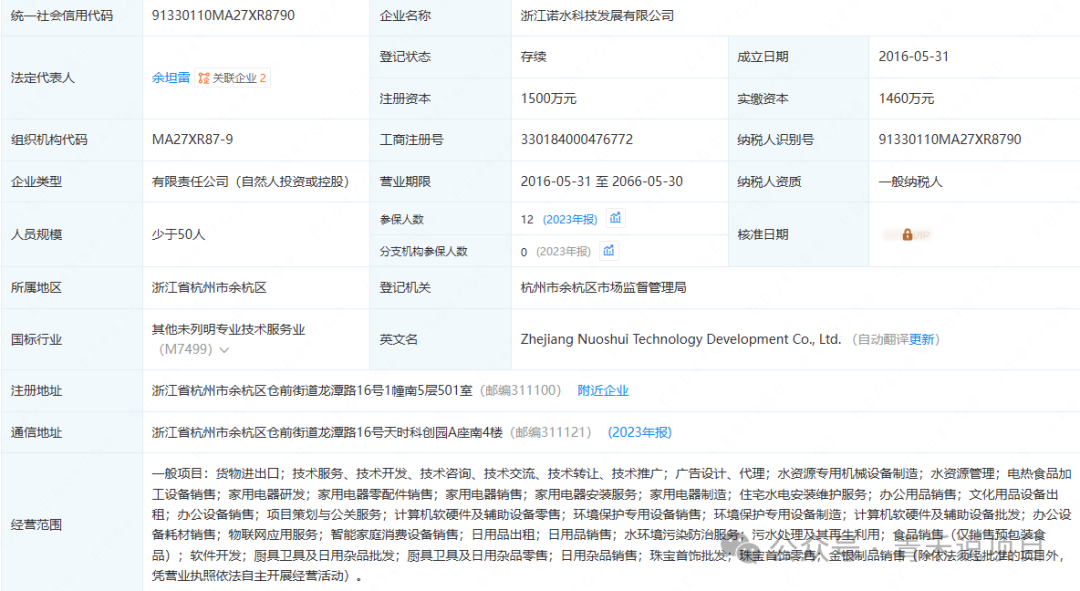Open the 关联企业 relationship graph icon
This screenshot has width=1080, height=591.
pos(204,77)
